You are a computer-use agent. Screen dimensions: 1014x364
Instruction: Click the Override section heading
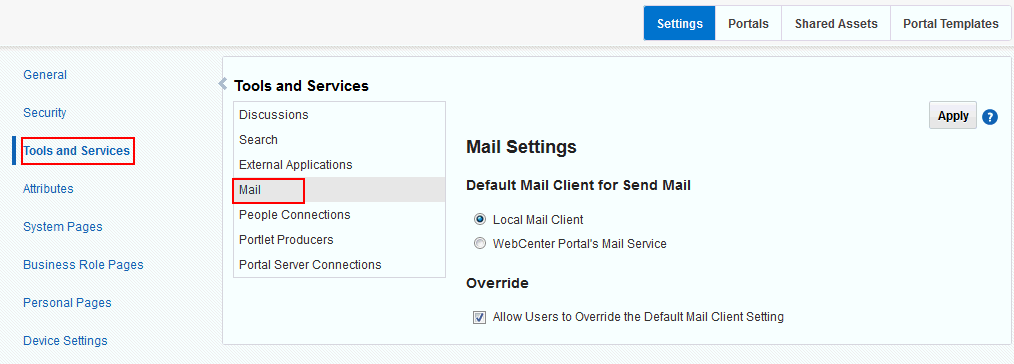[497, 283]
